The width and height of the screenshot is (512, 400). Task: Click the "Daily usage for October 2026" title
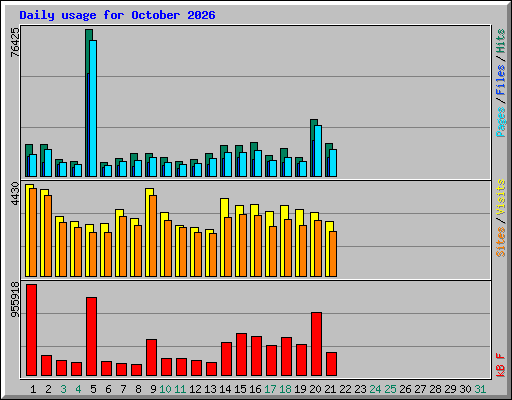click(117, 15)
